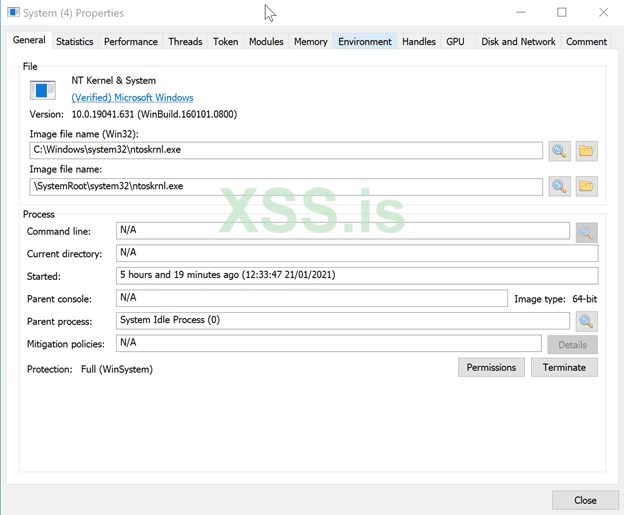The height and width of the screenshot is (515, 624).
Task: Click the disabled Details button
Action: [572, 345]
